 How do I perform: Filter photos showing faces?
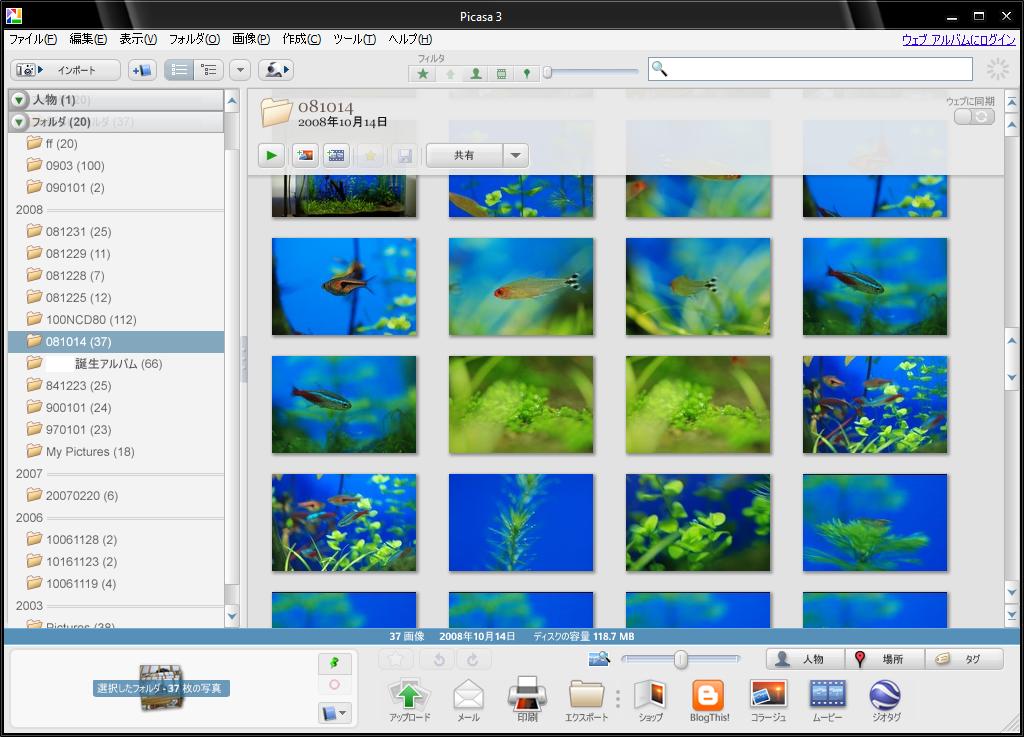tap(476, 74)
